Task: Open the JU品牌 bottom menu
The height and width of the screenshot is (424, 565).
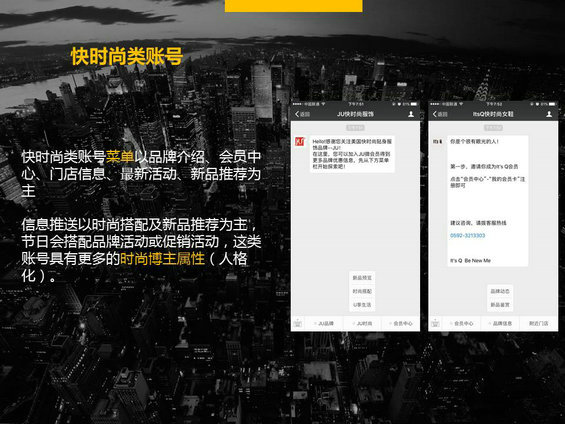Action: click(x=324, y=323)
